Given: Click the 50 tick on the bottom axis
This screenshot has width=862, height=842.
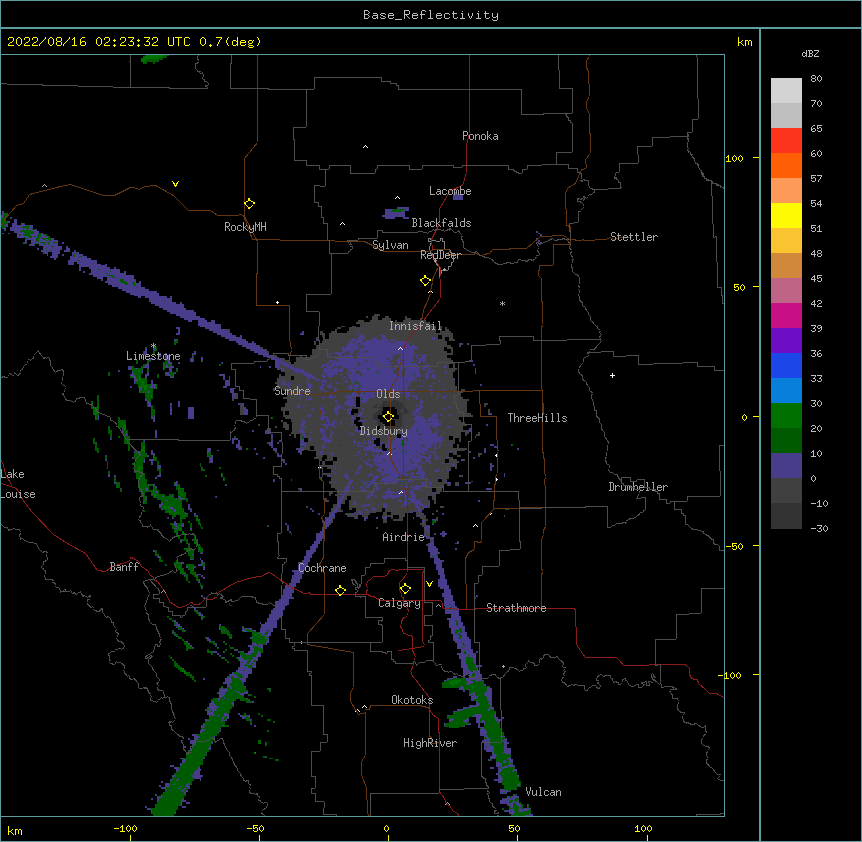Looking at the screenshot, I should coord(514,828).
